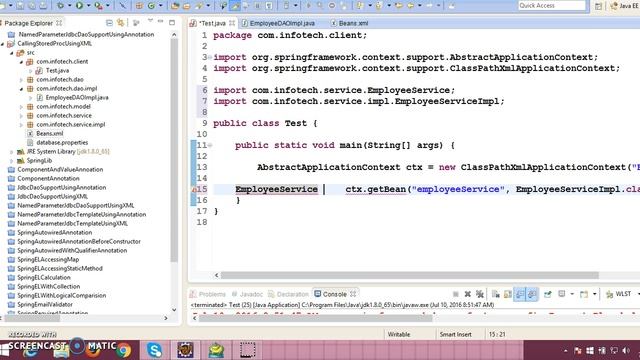Click the New Java Package toolbar icon
Image resolution: width=640 pixels, height=360 pixels.
[139, 6]
